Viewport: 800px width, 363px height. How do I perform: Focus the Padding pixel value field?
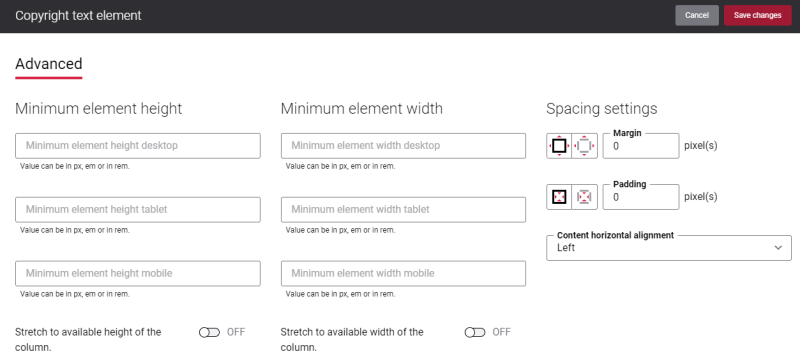pos(641,197)
